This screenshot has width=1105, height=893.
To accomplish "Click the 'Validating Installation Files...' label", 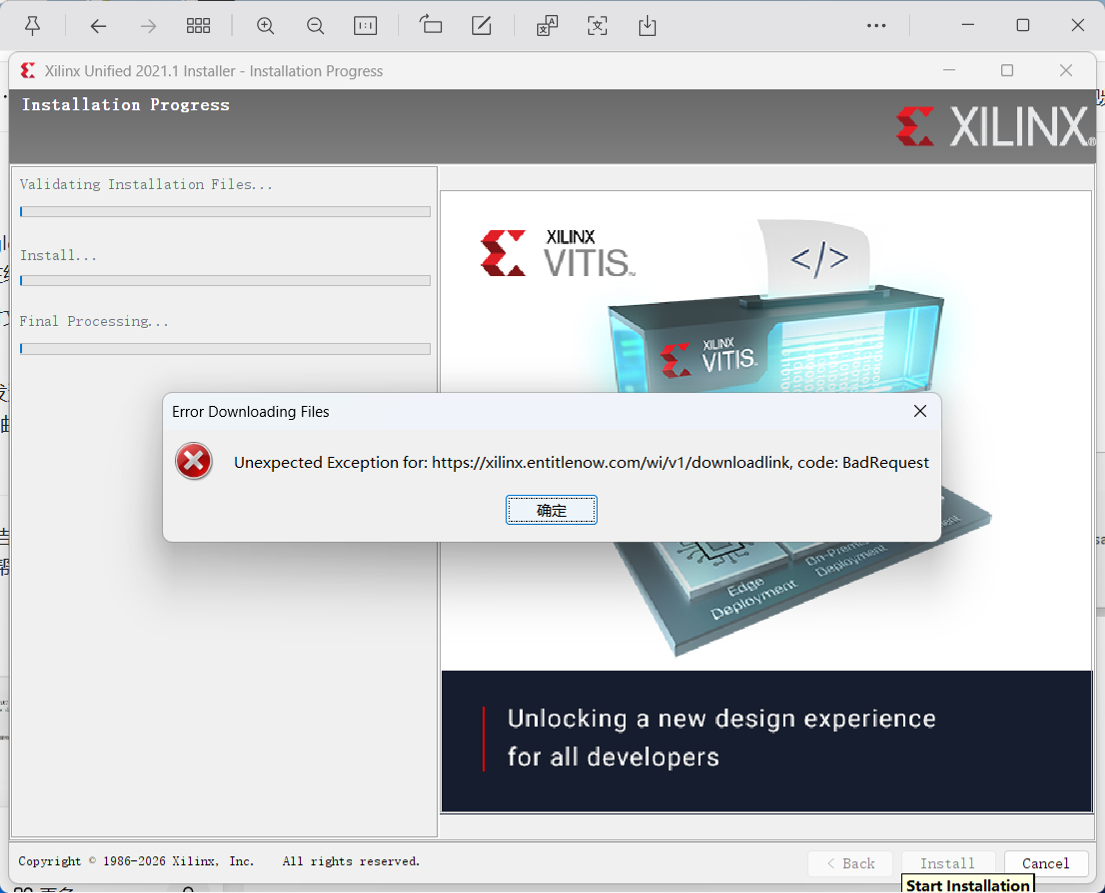I will coord(146,185).
